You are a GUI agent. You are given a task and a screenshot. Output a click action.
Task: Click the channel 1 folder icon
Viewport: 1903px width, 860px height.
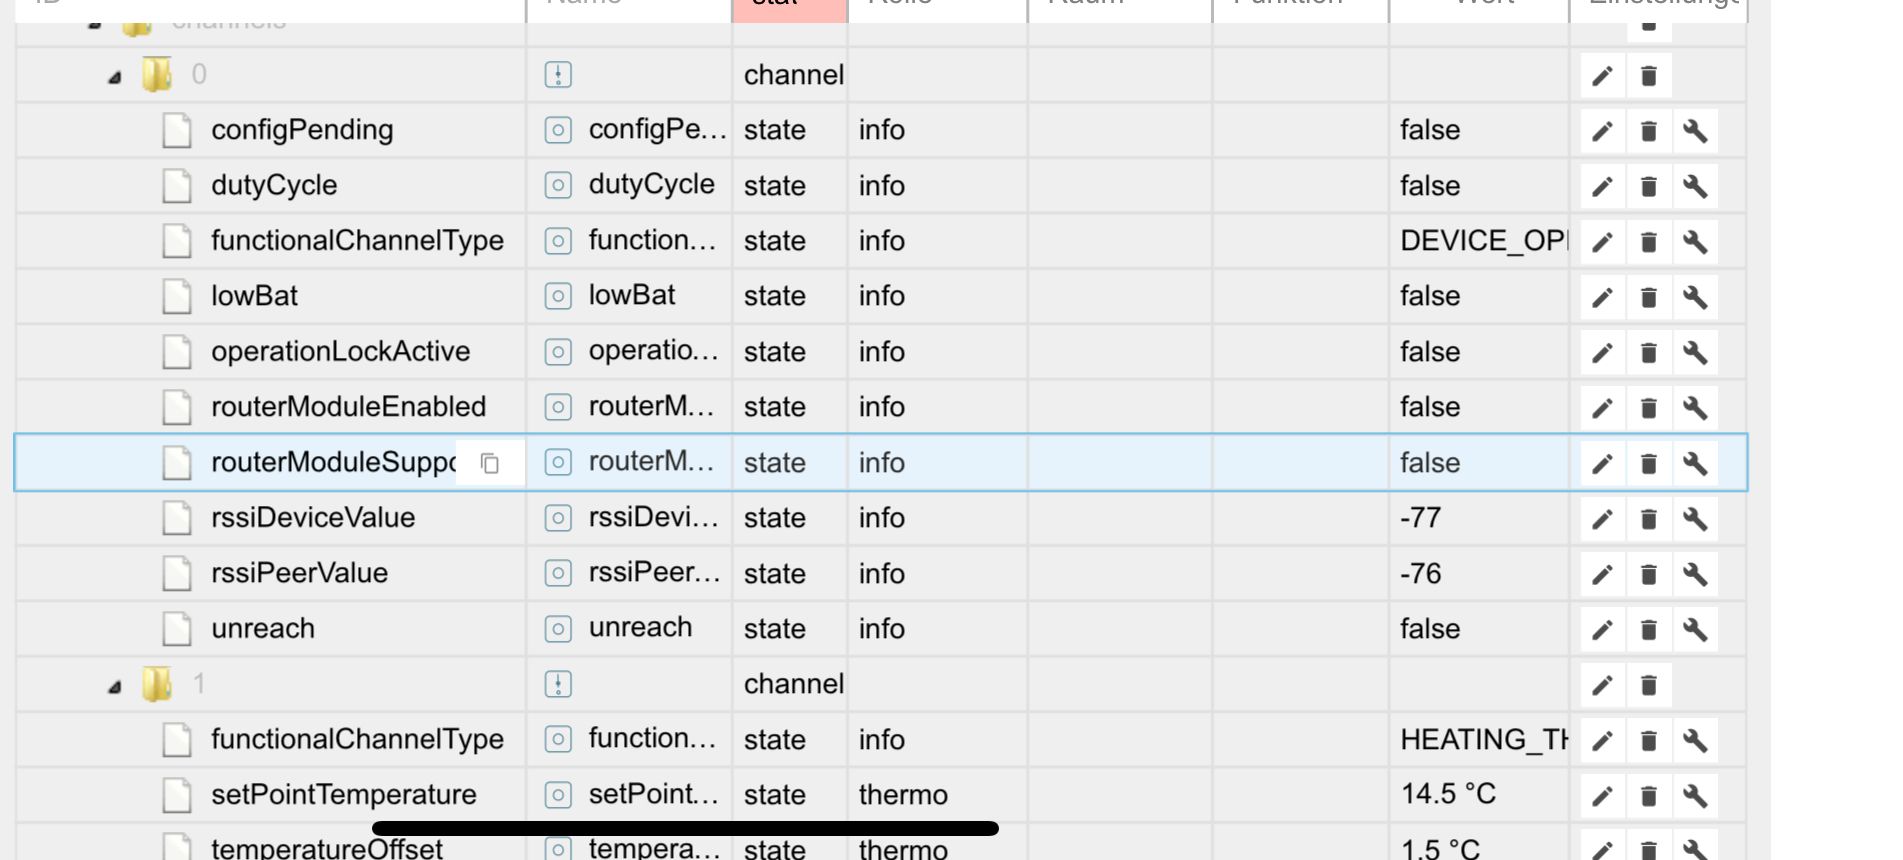pyautogui.click(x=156, y=684)
